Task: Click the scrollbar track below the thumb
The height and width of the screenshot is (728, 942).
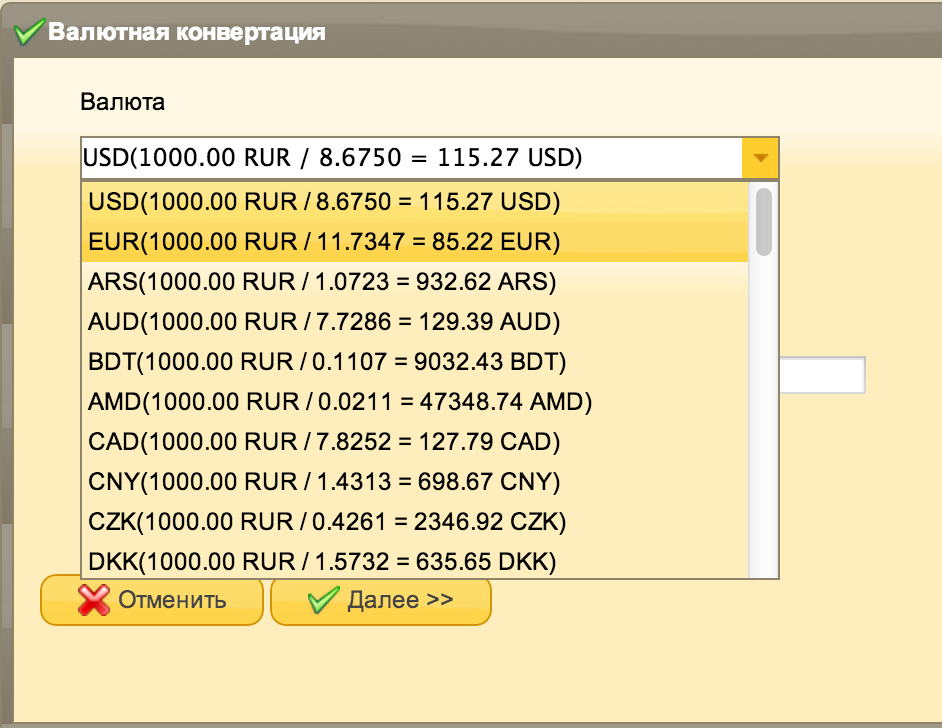Action: click(x=764, y=420)
